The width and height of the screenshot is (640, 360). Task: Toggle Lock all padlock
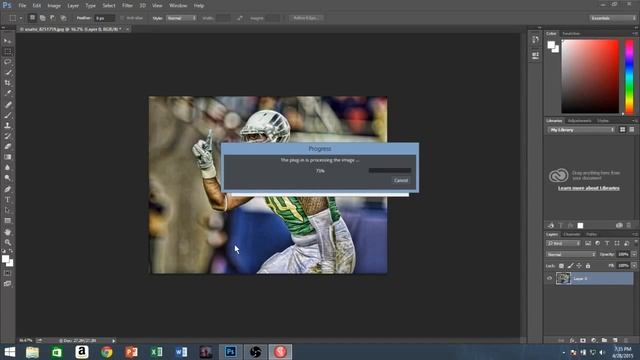588,266
